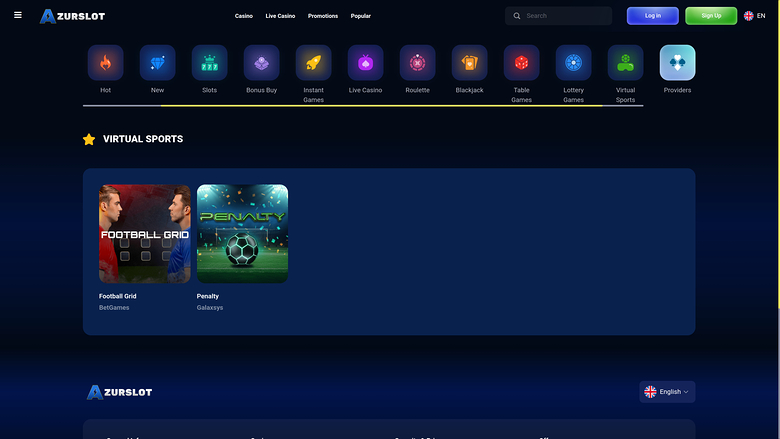Viewport: 780px width, 439px height.
Task: Select the Hot flame category icon
Action: (x=105, y=63)
